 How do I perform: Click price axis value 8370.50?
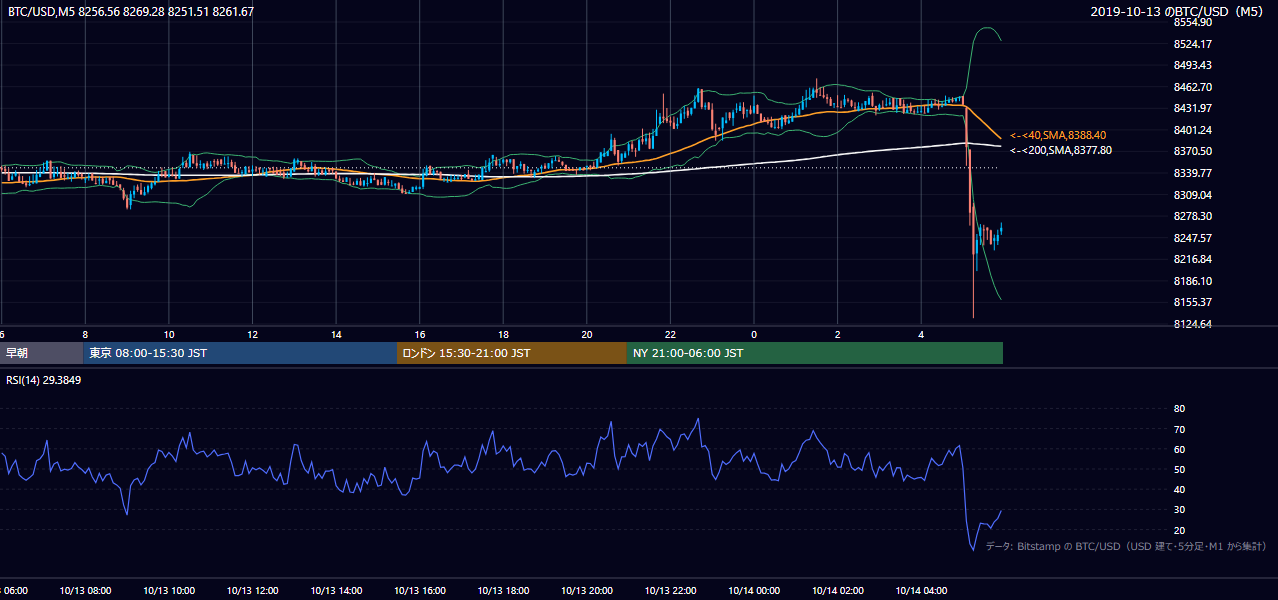coord(1193,151)
